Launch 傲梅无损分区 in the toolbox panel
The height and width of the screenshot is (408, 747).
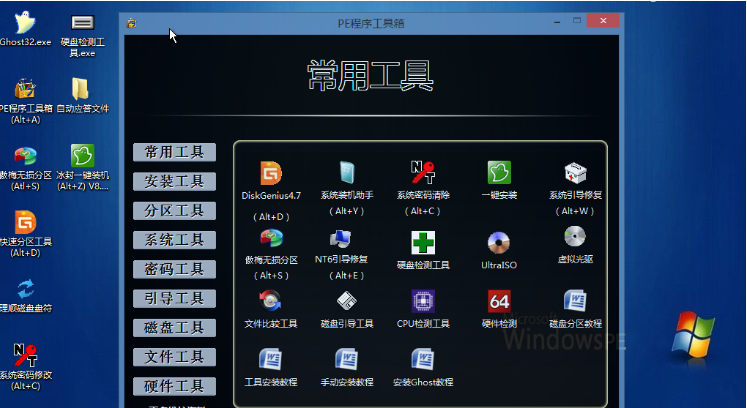(272, 238)
